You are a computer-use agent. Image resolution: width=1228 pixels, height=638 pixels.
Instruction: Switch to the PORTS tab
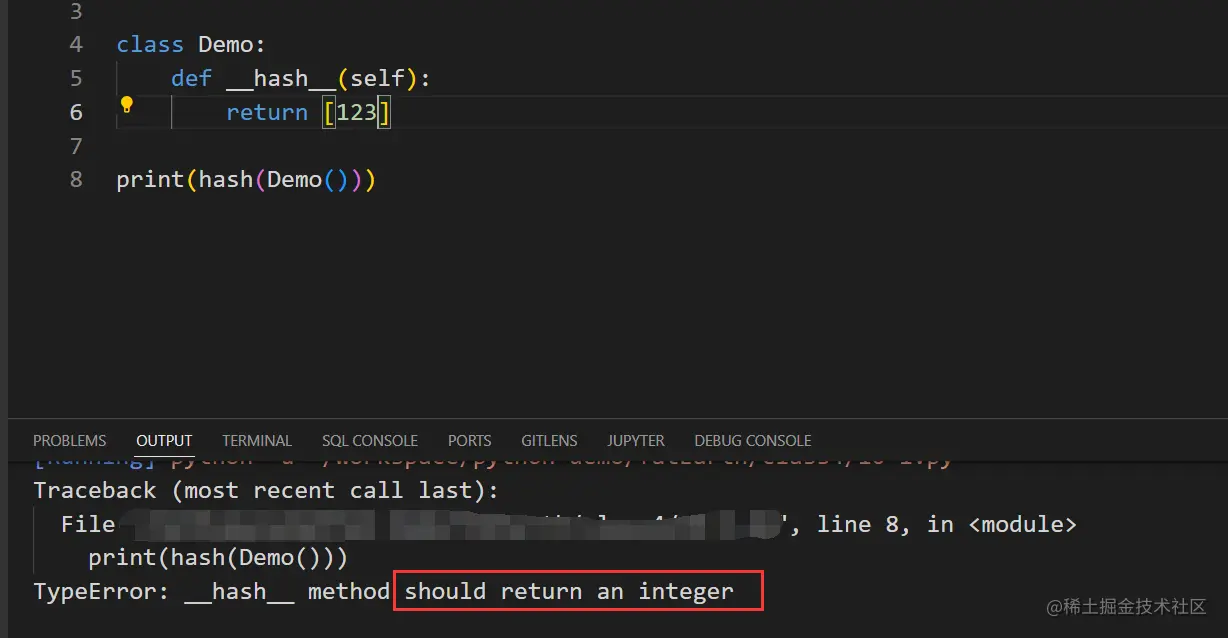470,440
